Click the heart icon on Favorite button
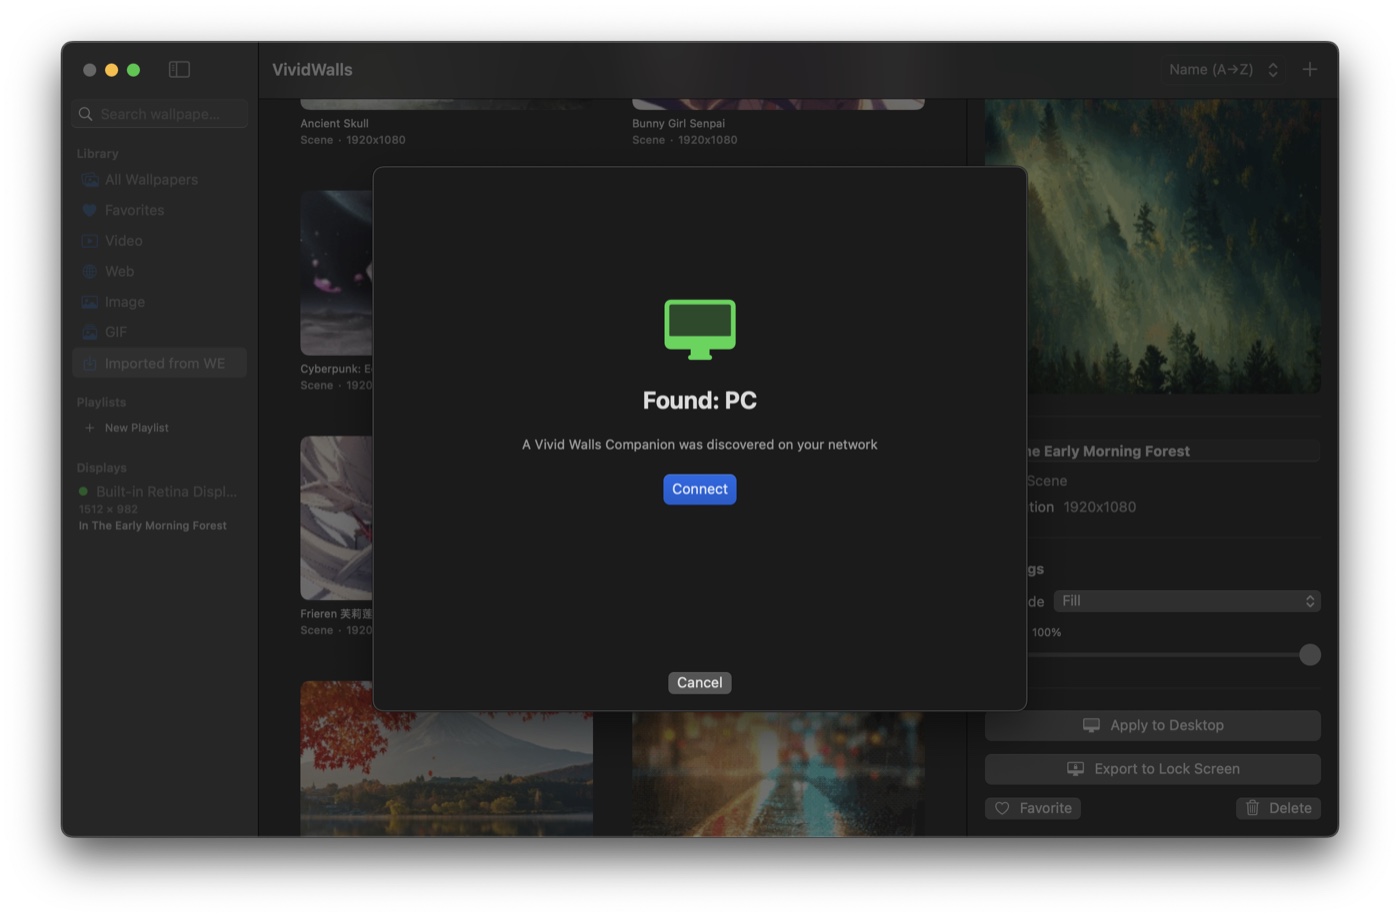This screenshot has height=918, width=1400. pyautogui.click(x=1002, y=808)
